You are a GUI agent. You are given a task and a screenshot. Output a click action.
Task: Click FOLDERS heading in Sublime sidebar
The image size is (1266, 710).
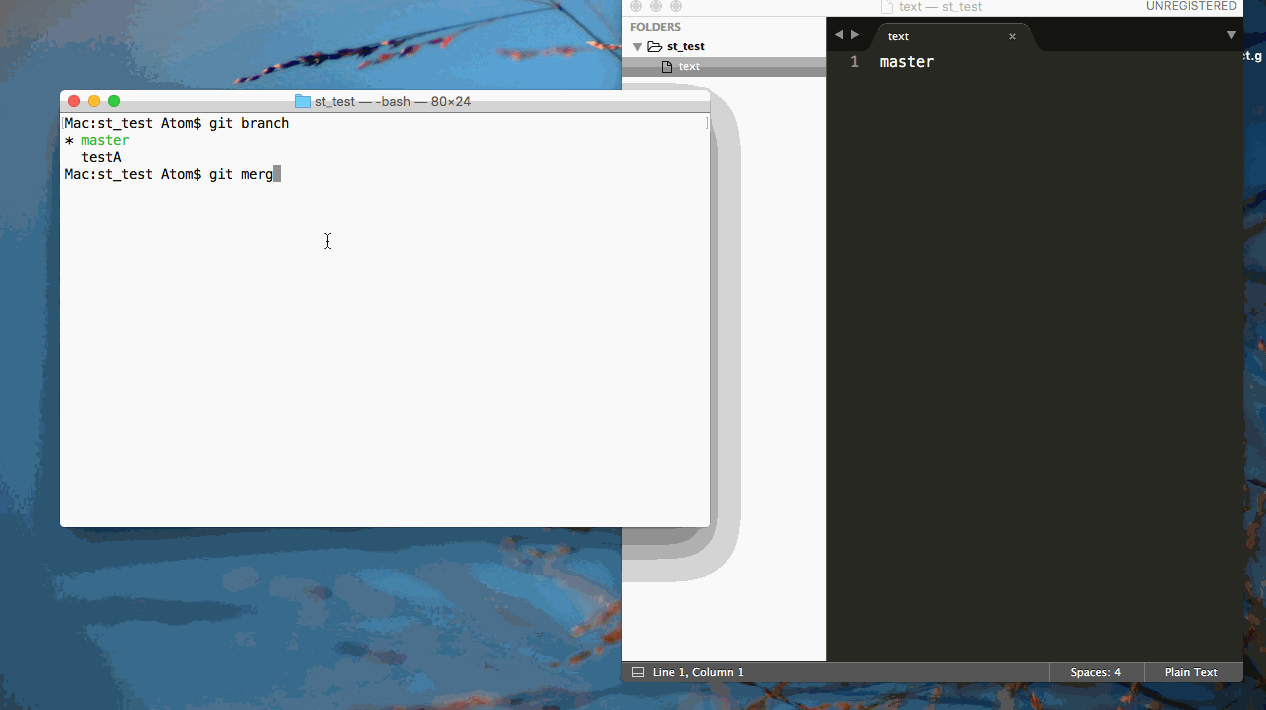point(655,27)
